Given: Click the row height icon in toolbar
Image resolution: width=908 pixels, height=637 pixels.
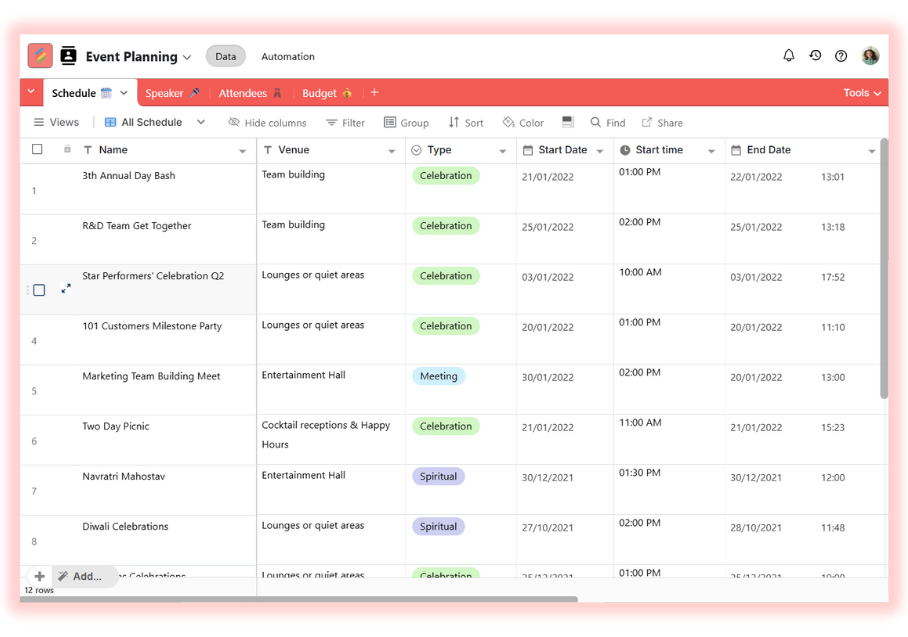Looking at the screenshot, I should pyautogui.click(x=568, y=122).
